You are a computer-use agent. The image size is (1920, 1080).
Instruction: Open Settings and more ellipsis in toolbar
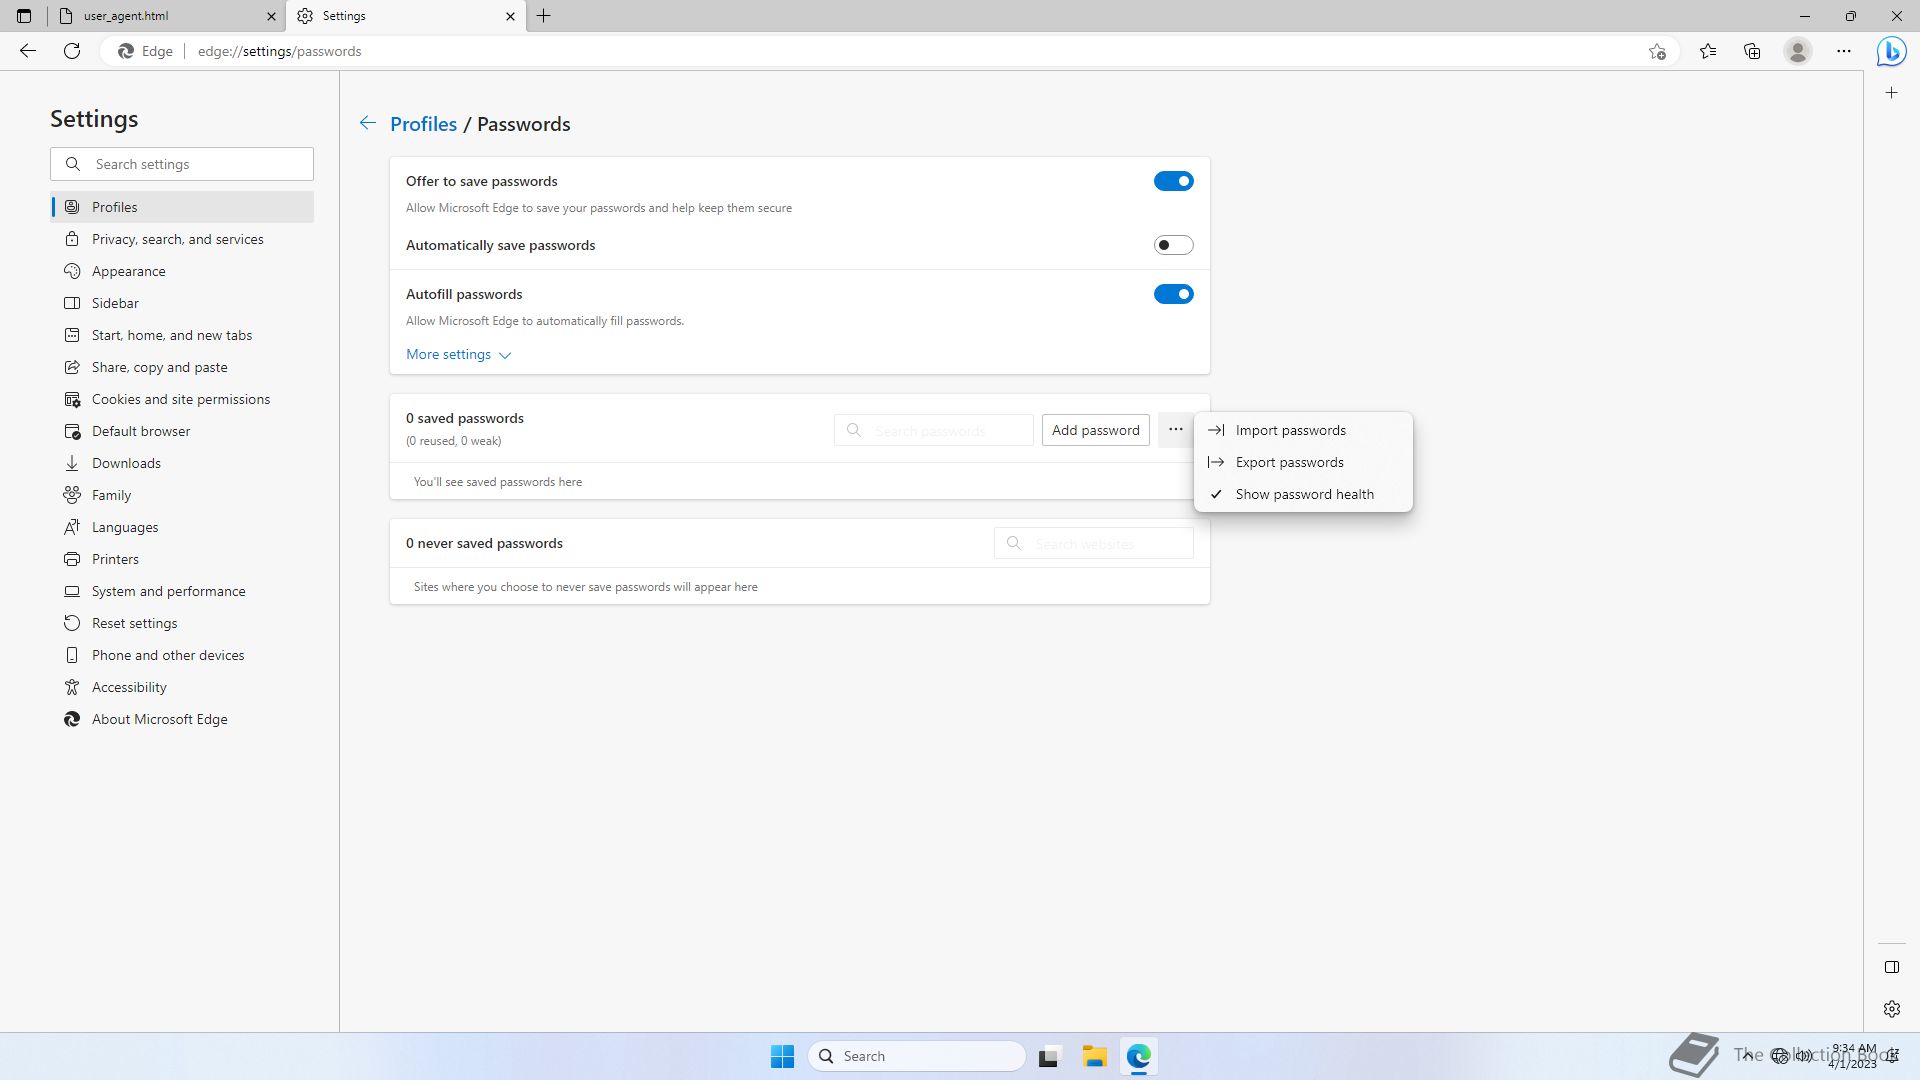coord(1844,51)
